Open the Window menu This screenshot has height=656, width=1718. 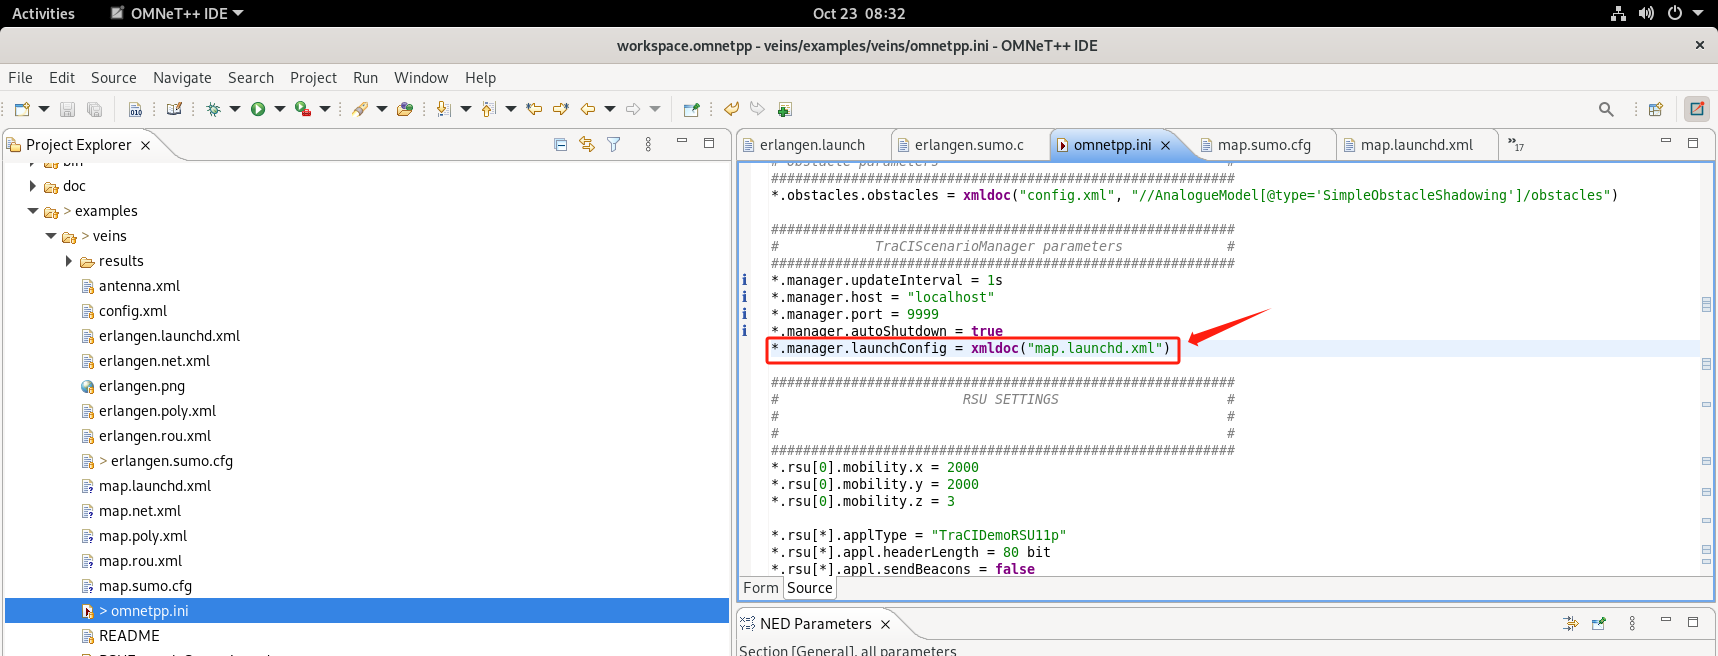click(x=421, y=78)
